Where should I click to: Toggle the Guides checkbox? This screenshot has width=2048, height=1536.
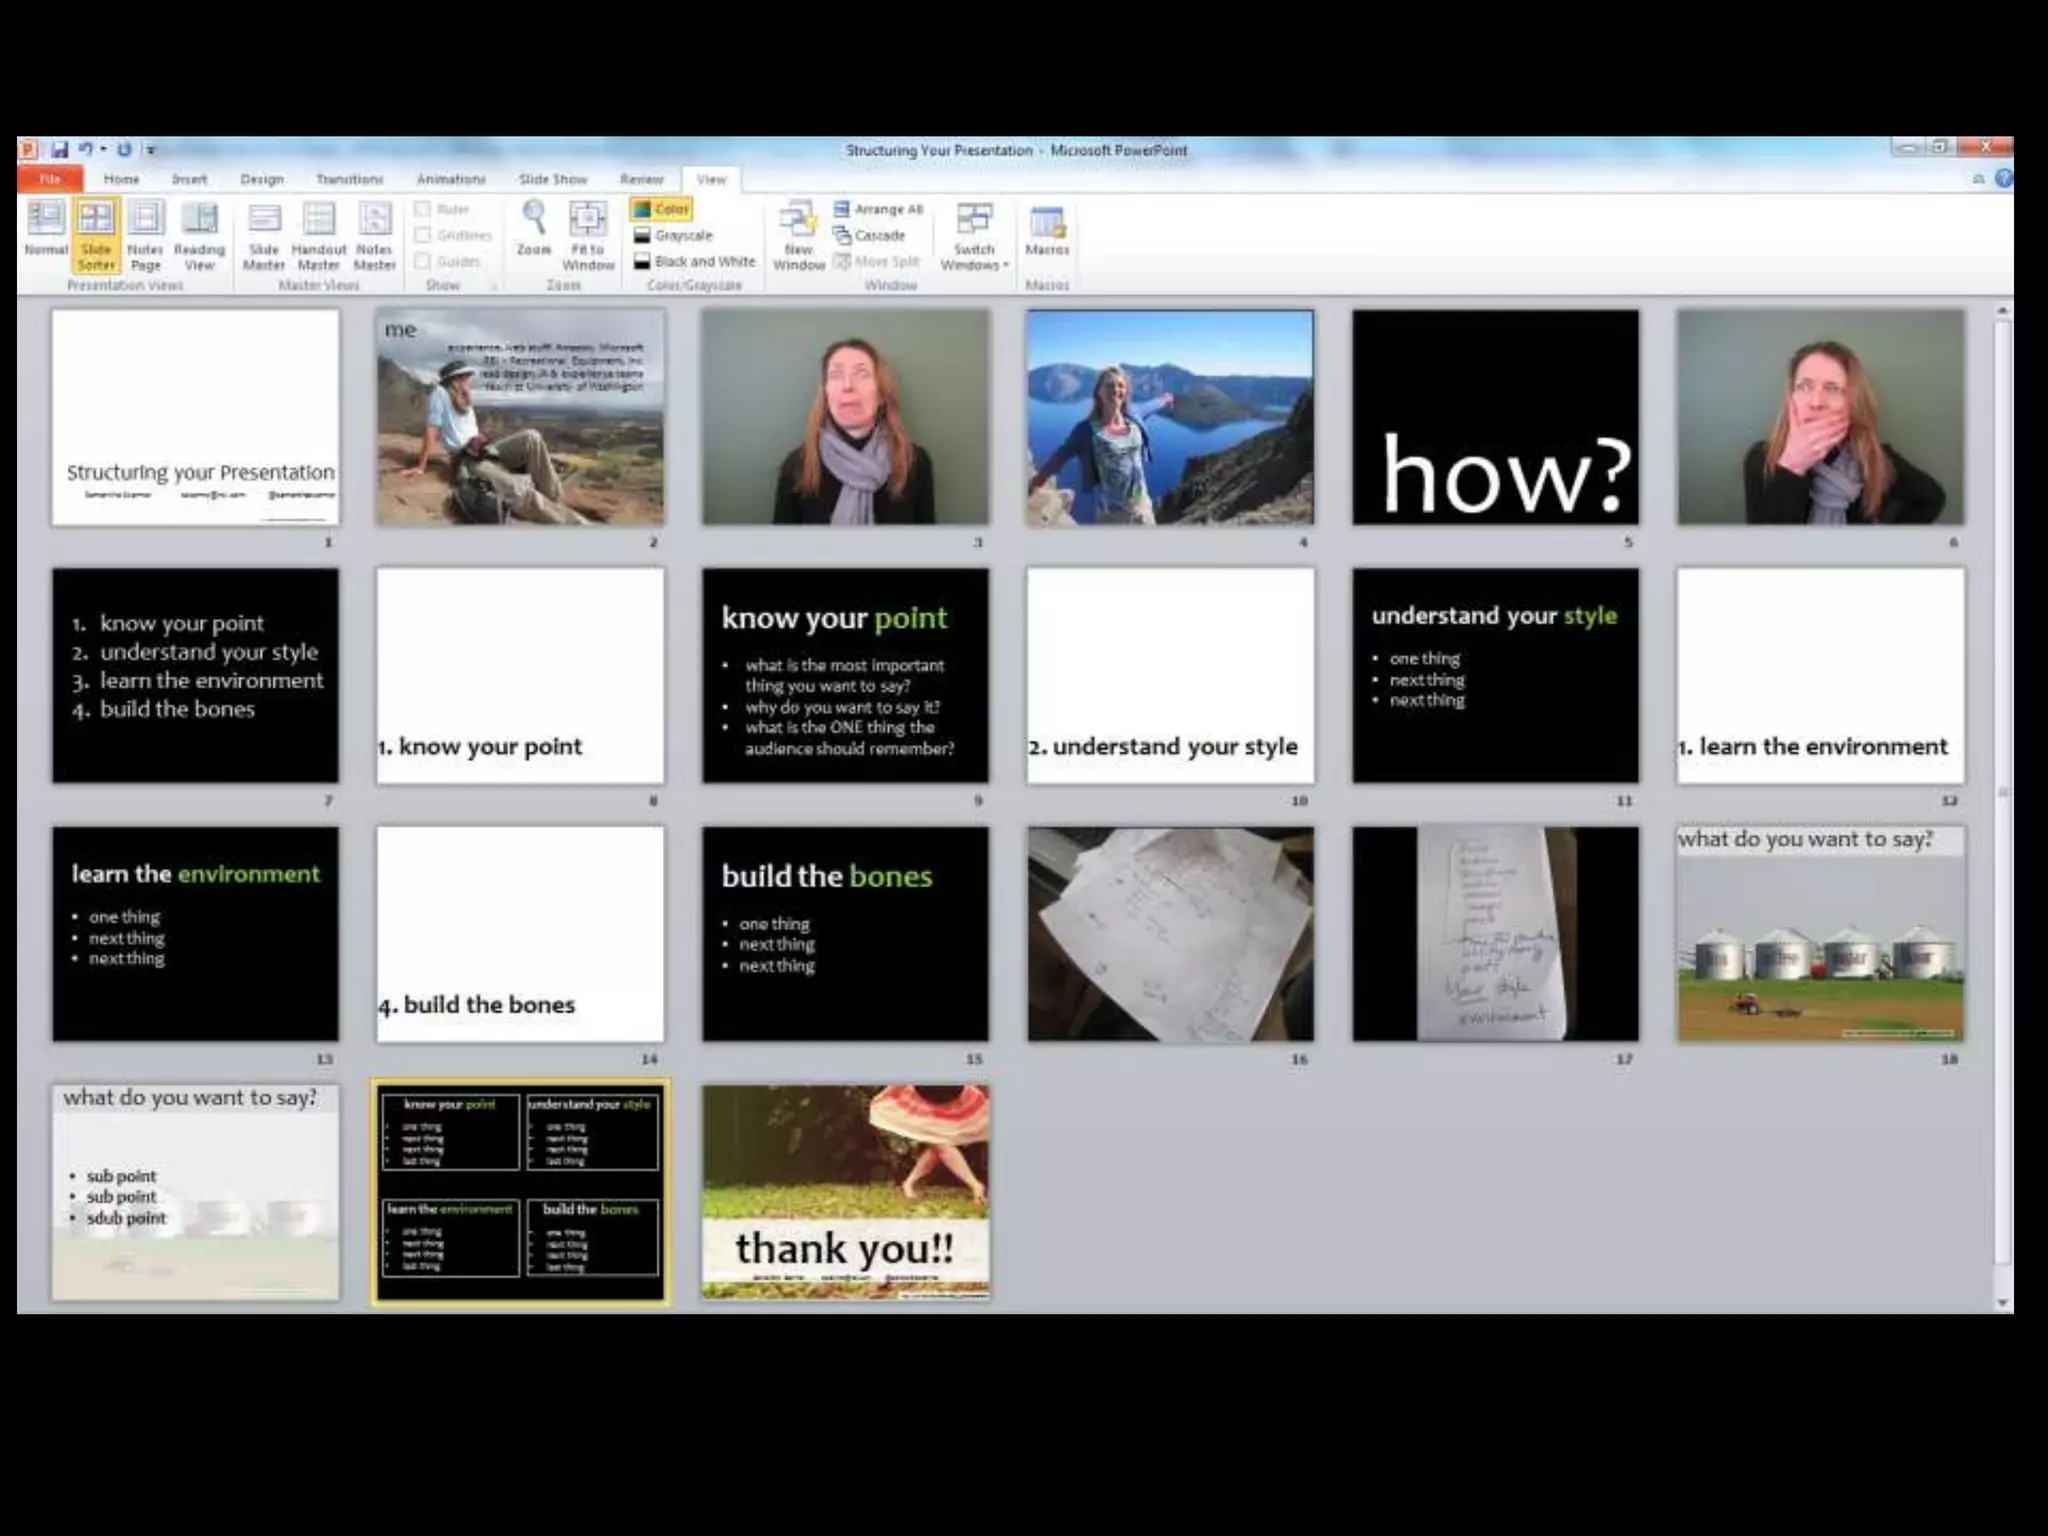point(423,261)
